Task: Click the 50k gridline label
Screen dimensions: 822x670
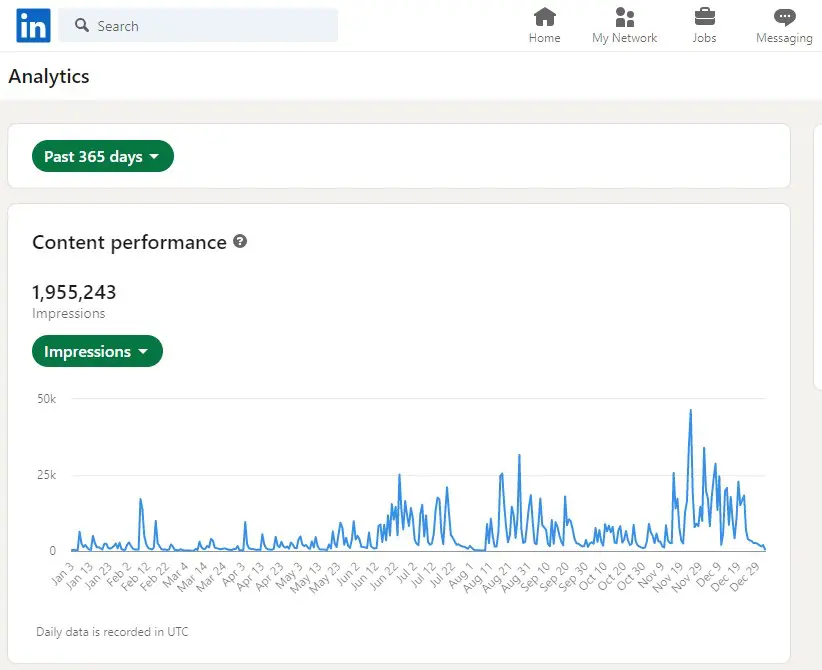Action: (x=46, y=399)
